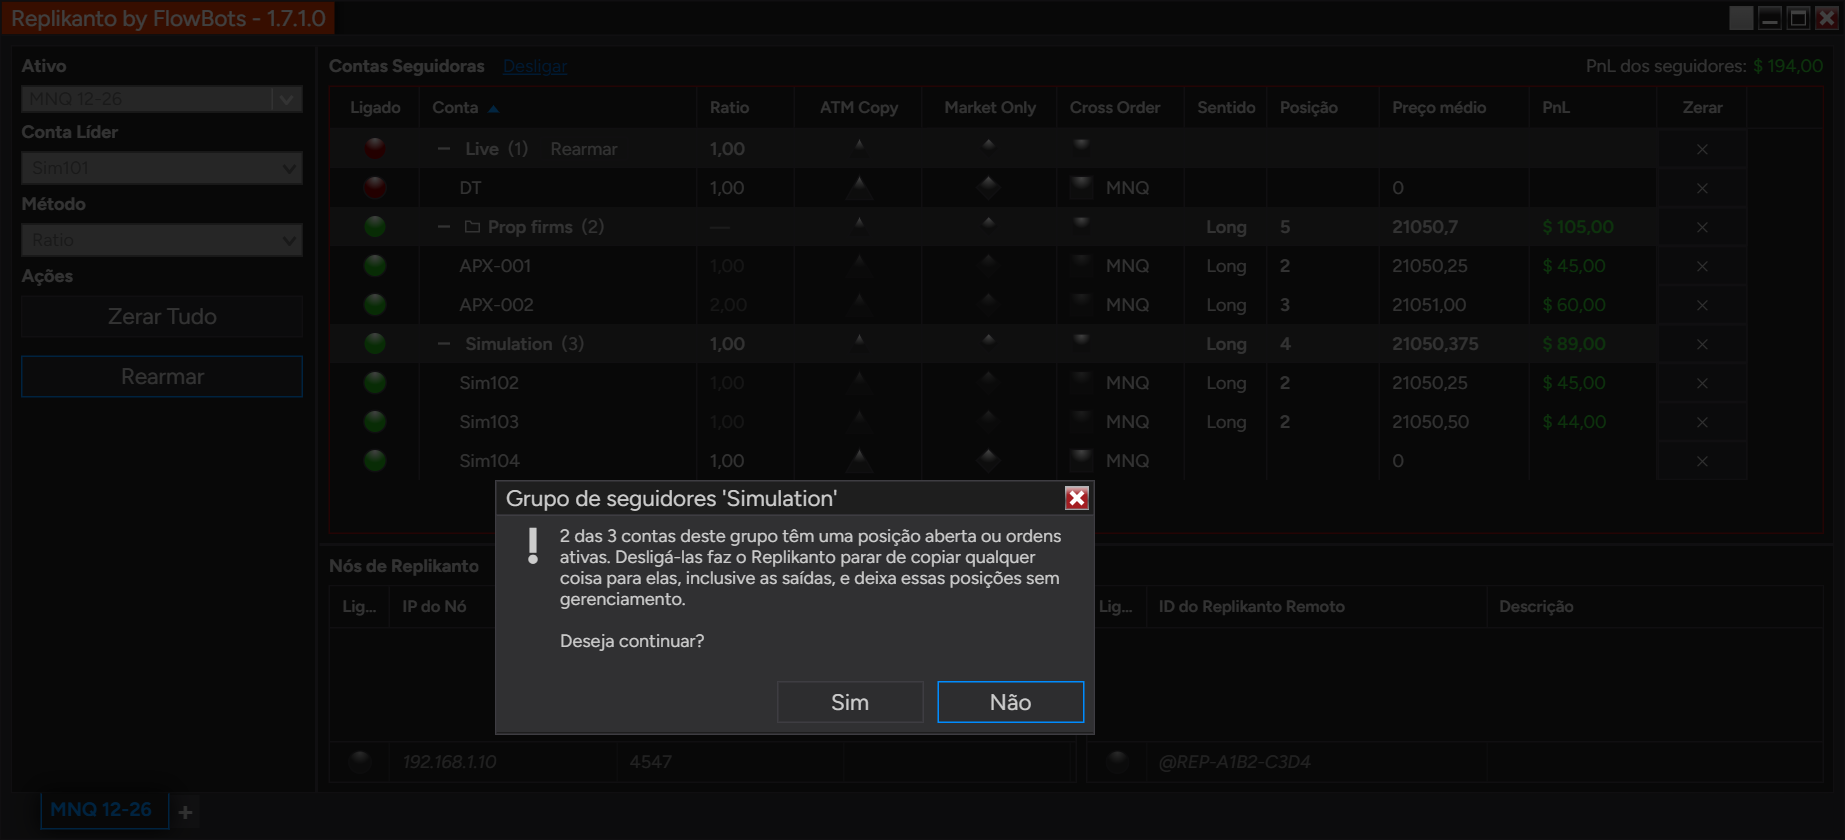Toggle the Ligado light for Prop firms group
Viewport: 1845px width, 840px height.
coord(375,227)
